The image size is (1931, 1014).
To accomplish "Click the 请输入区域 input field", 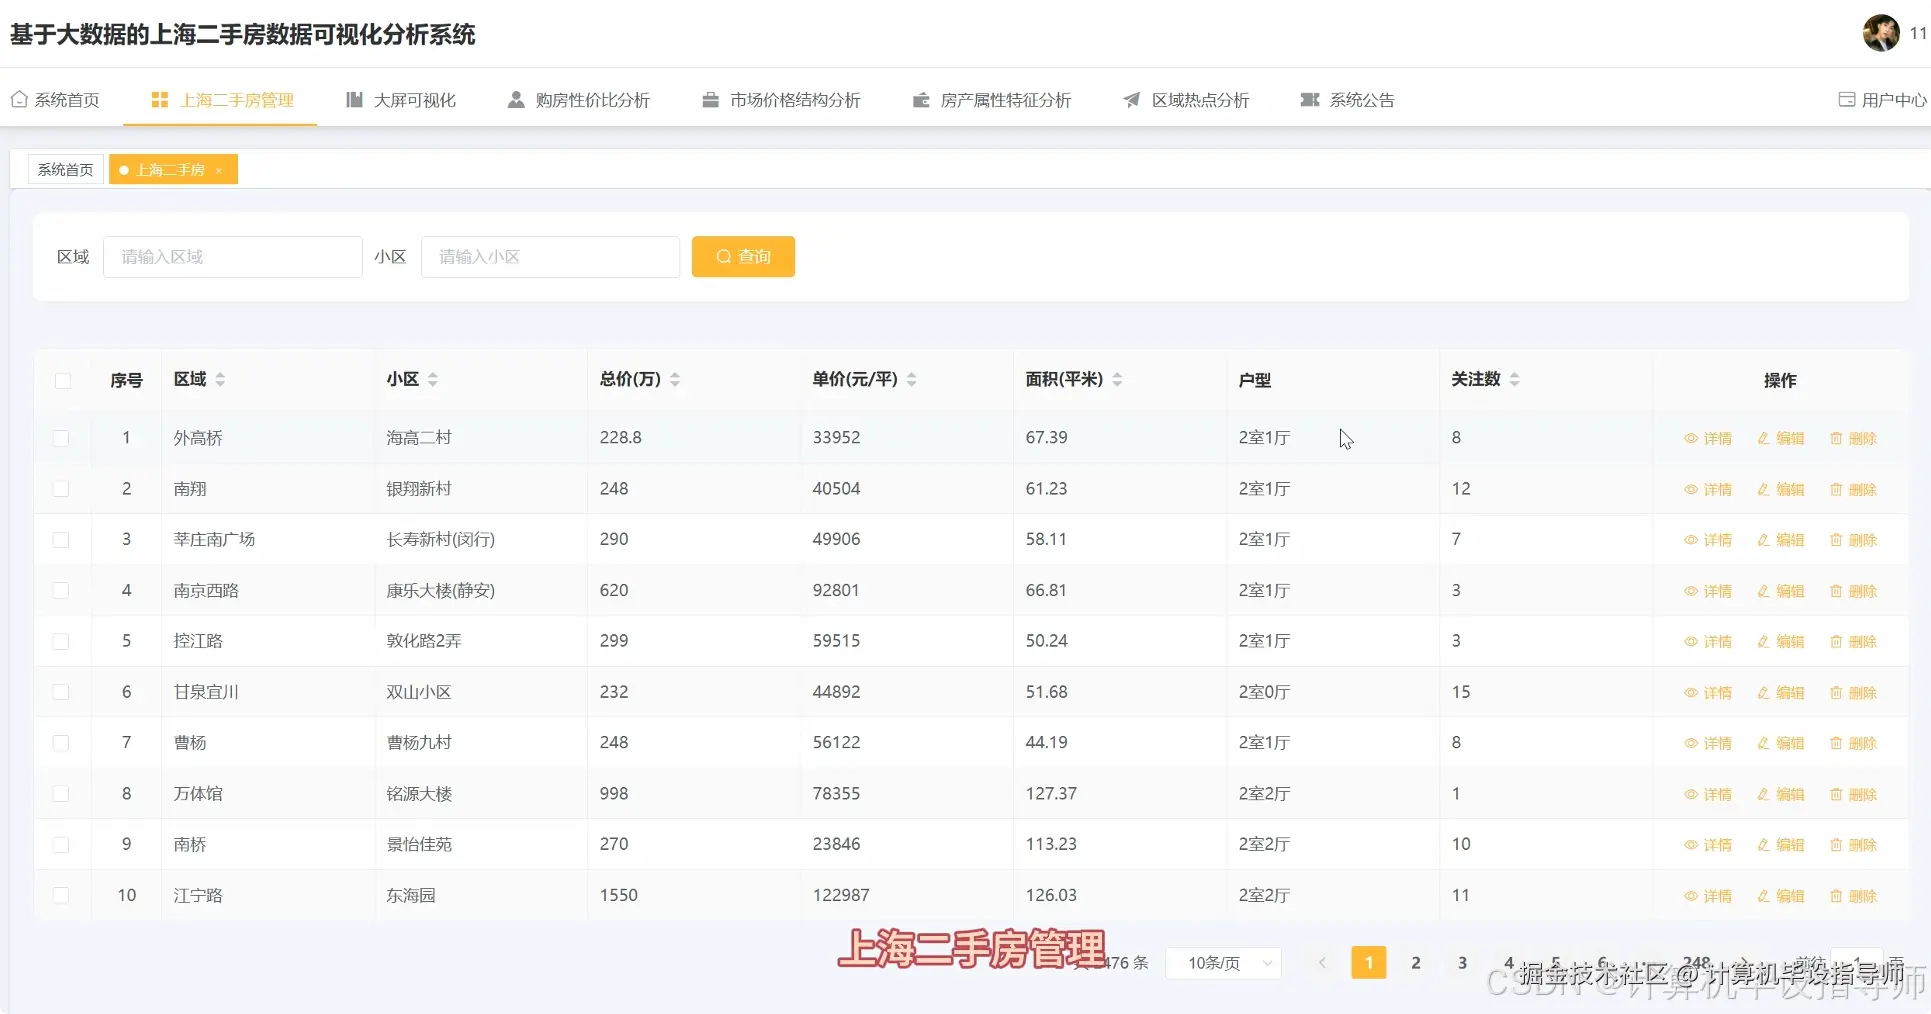I will [232, 256].
